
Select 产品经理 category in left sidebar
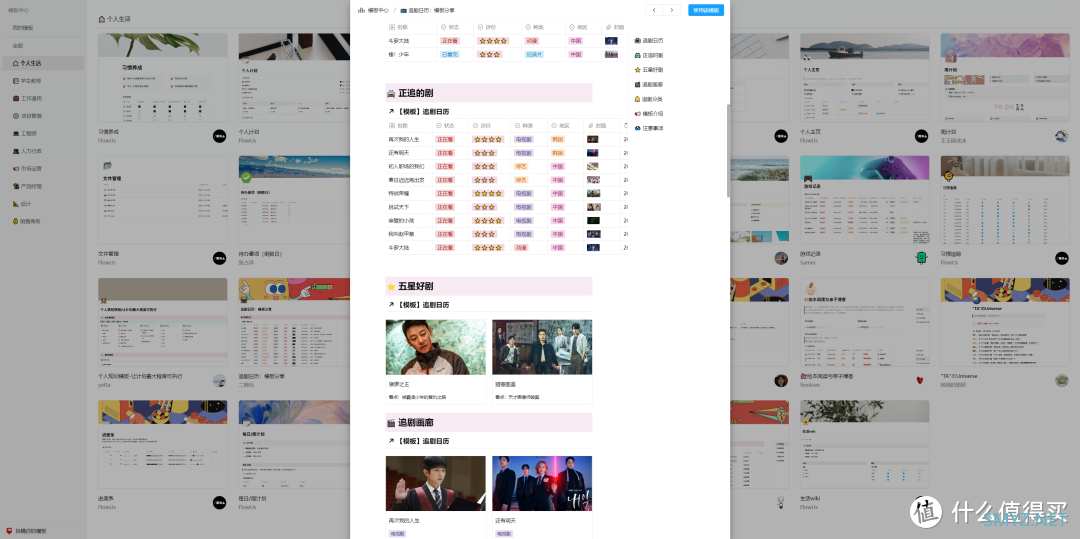42,186
